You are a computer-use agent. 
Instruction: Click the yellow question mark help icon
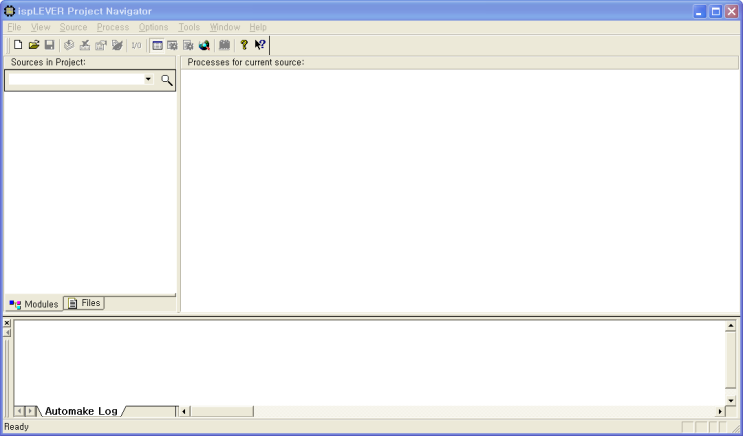pyautogui.click(x=243, y=45)
